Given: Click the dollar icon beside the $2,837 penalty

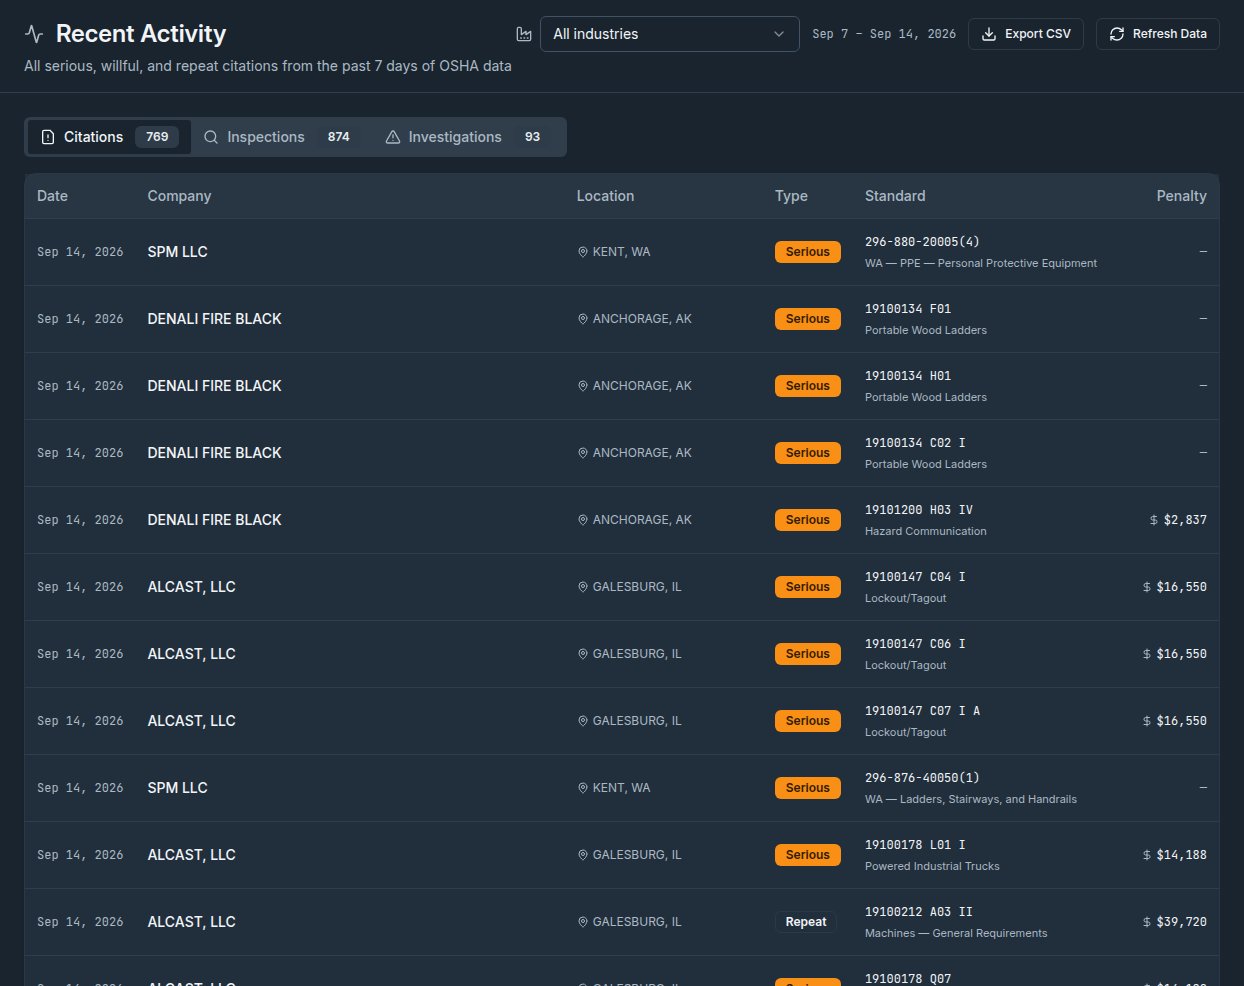Looking at the screenshot, I should [1154, 520].
